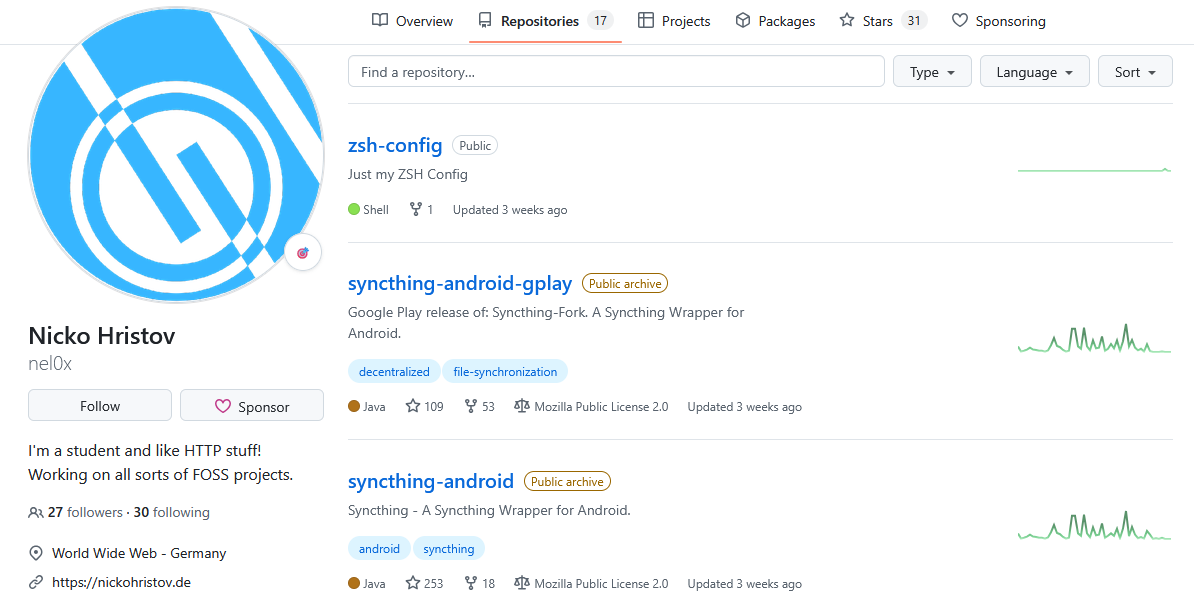Click the license scale icon on syncthing-android-gplay
1194x599 pixels.
pos(521,407)
